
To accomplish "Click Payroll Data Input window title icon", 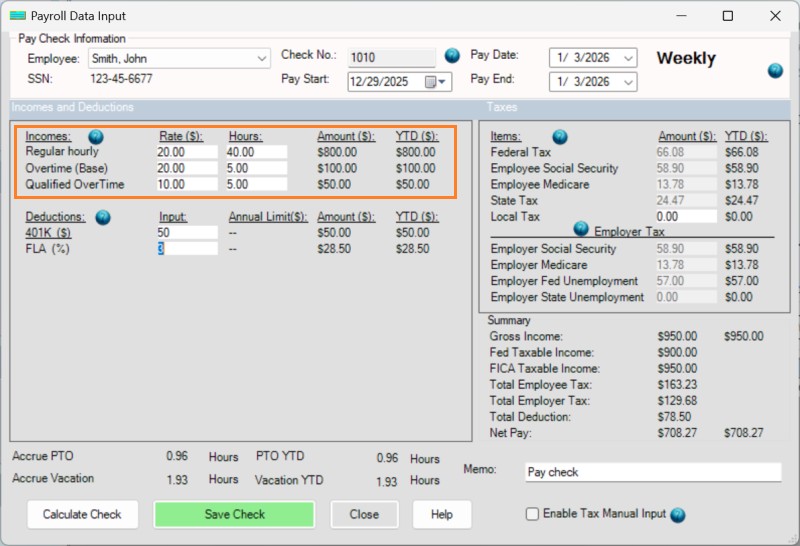I will tap(18, 16).
